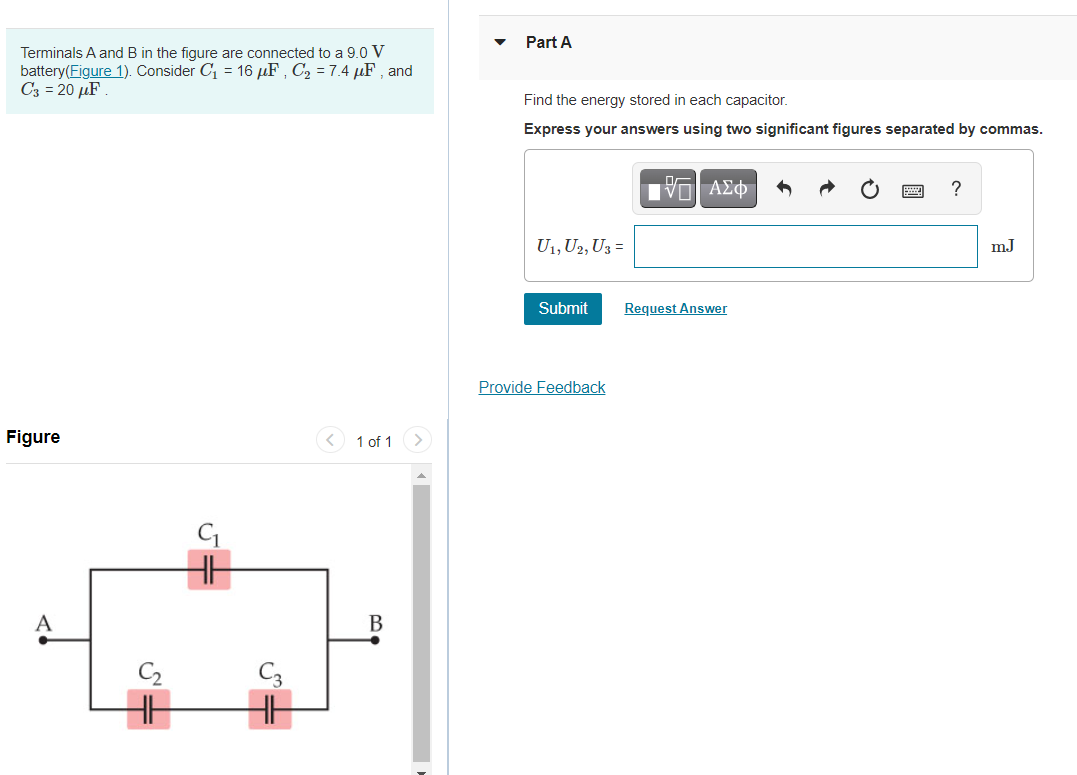This screenshot has height=775, width=1077.
Task: Submit the answer
Action: [562, 308]
